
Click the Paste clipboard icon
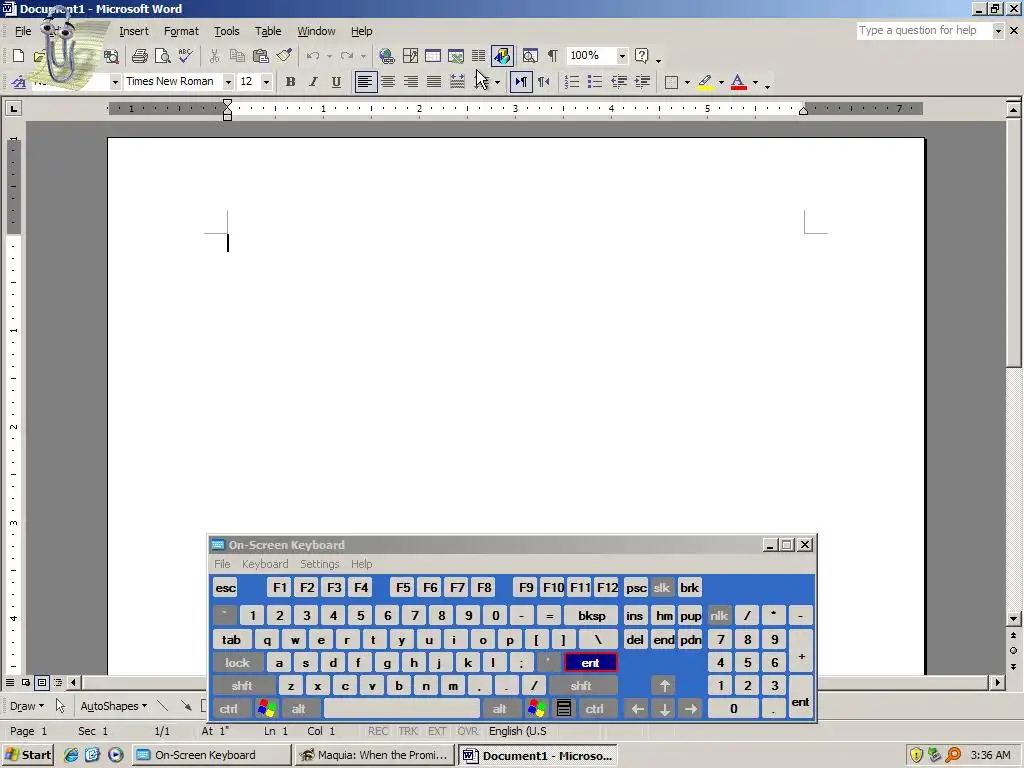point(261,56)
